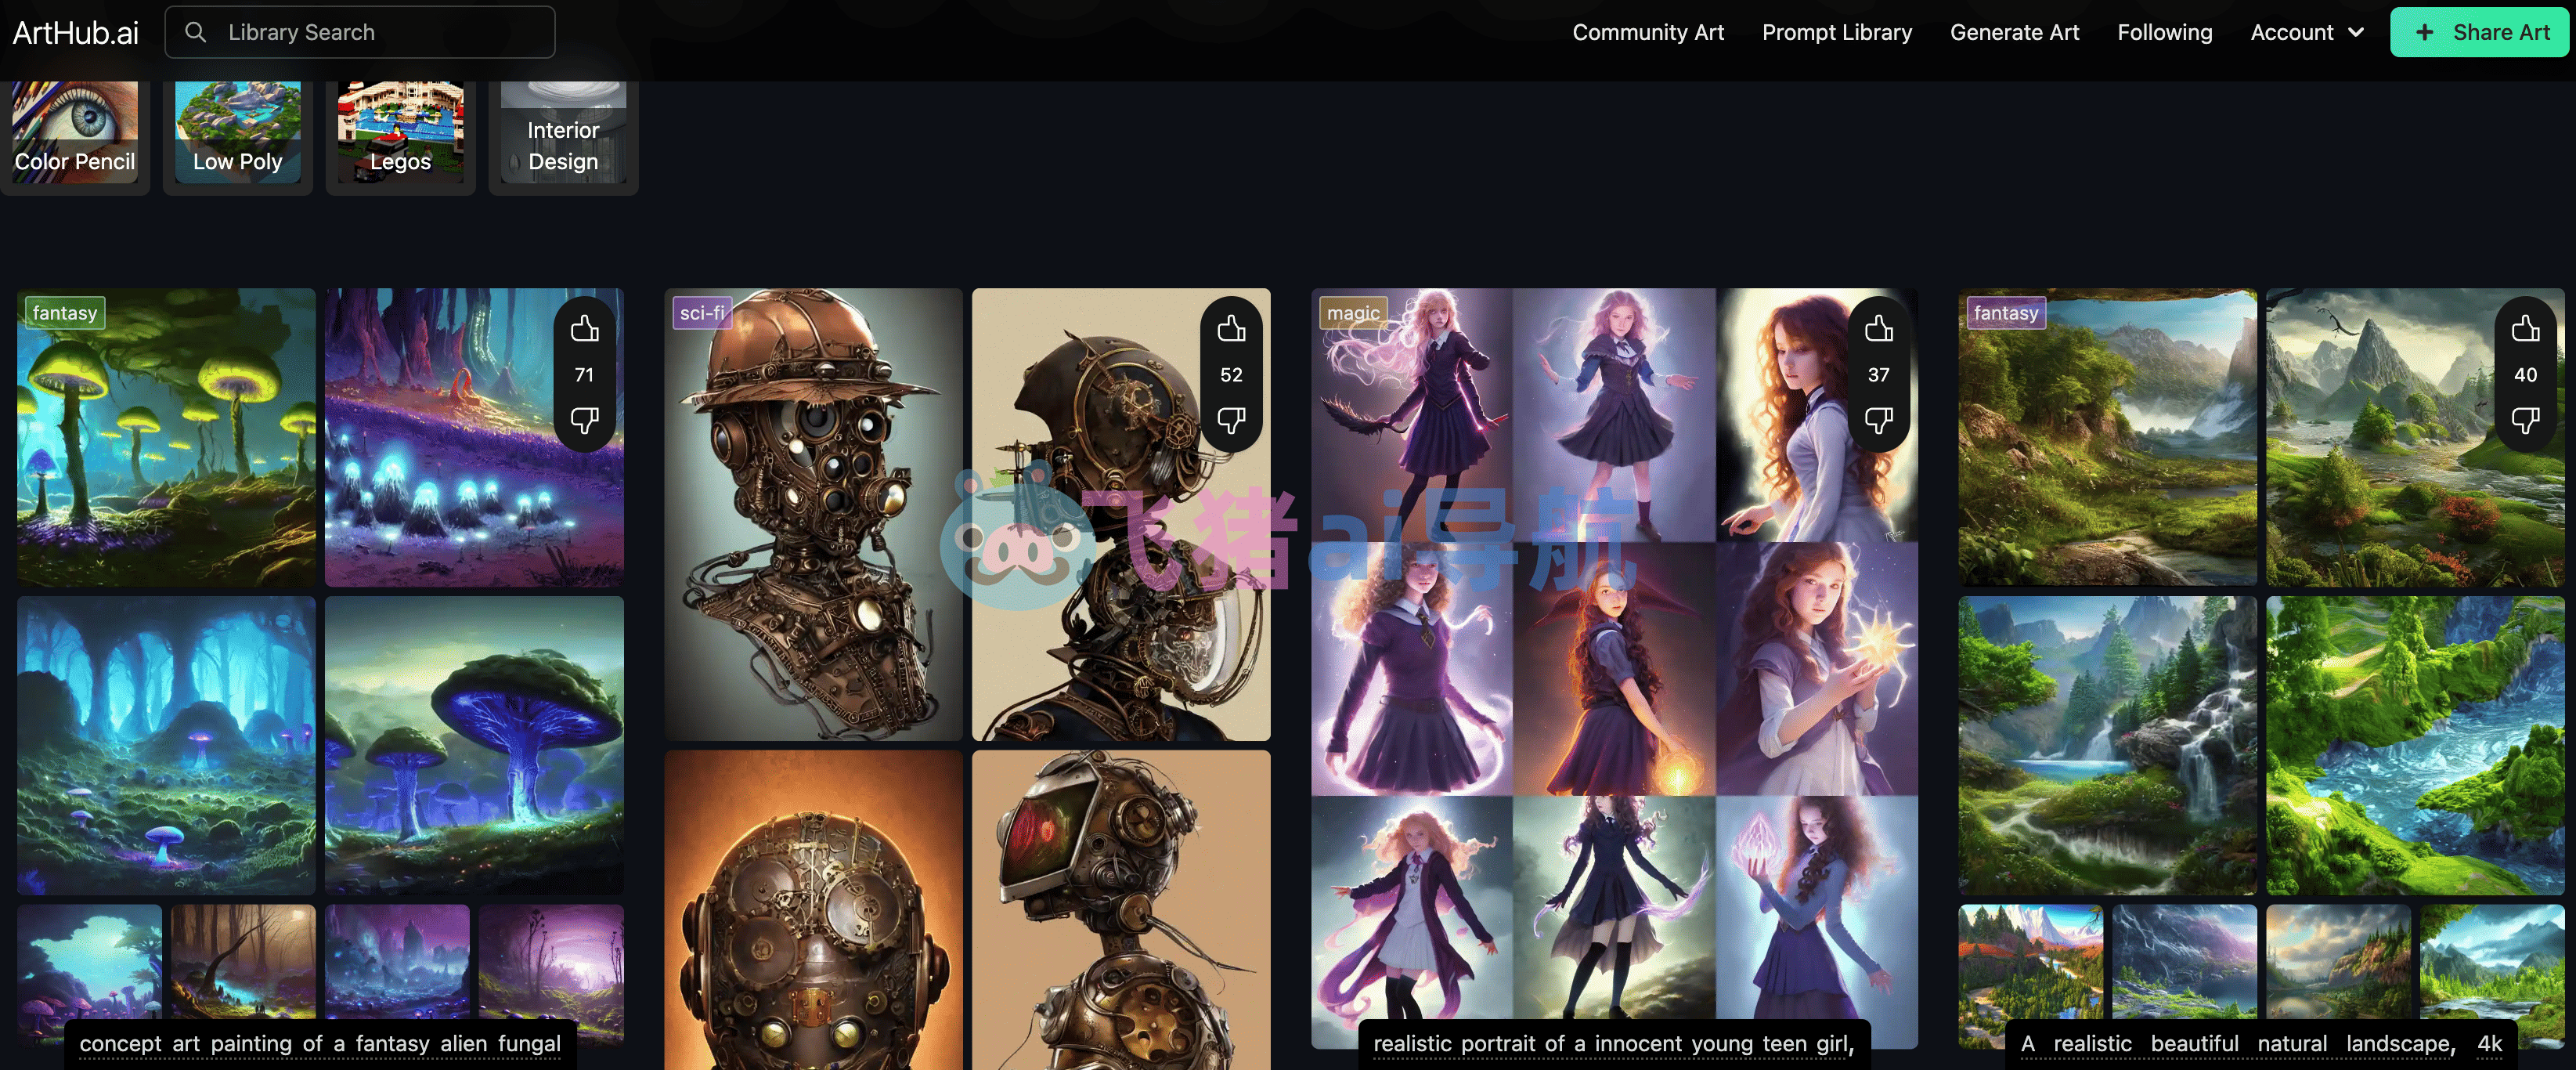This screenshot has width=2576, height=1070.
Task: Expand the Account dropdown menu
Action: [2307, 32]
